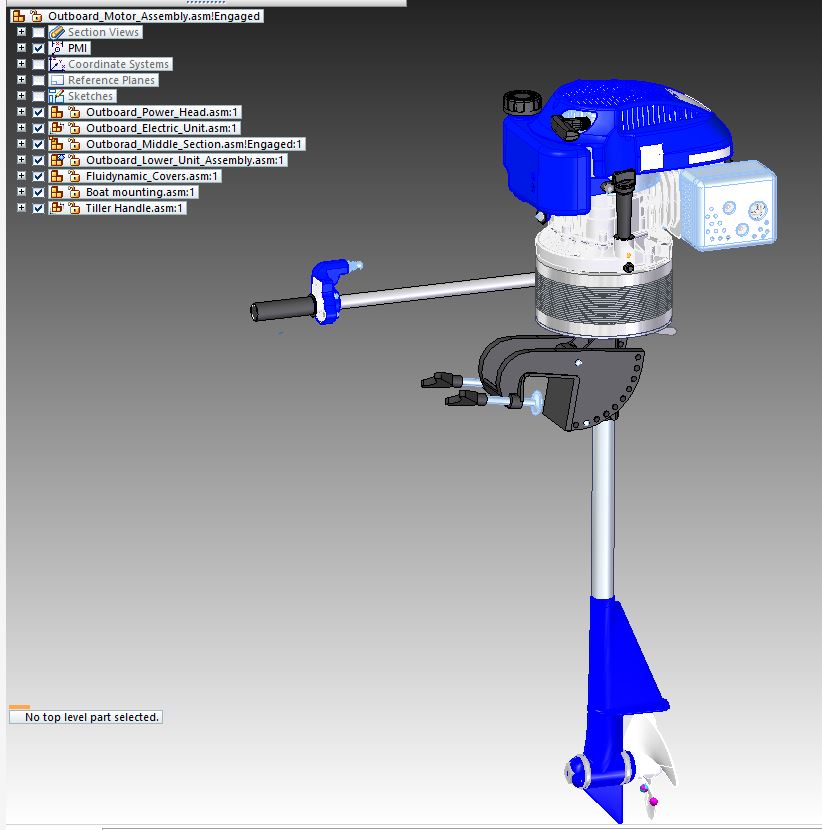Select the Tiller Handle.asm:1 entry

click(134, 208)
